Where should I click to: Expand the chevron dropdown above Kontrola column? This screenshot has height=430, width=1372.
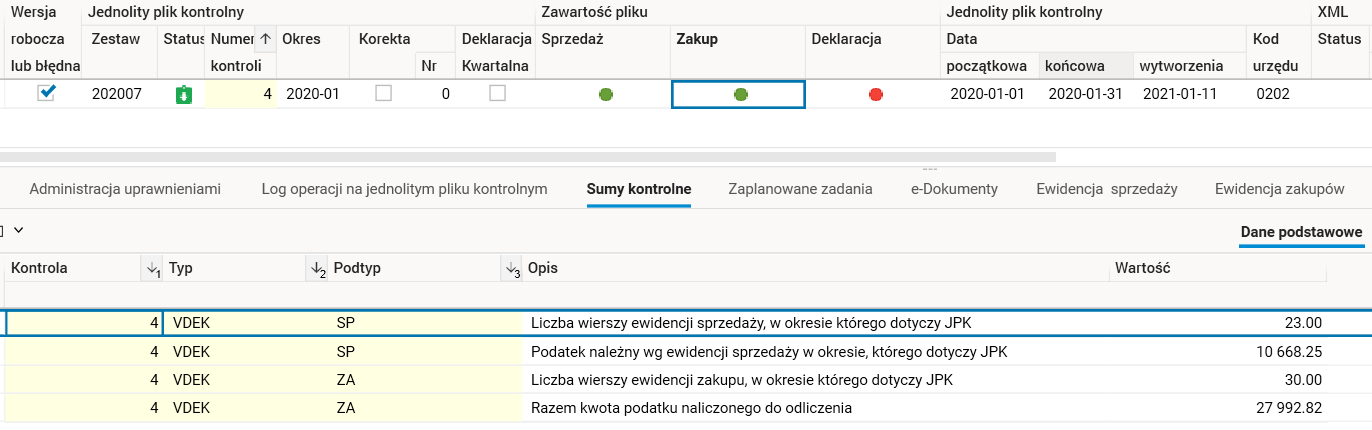(x=18, y=230)
